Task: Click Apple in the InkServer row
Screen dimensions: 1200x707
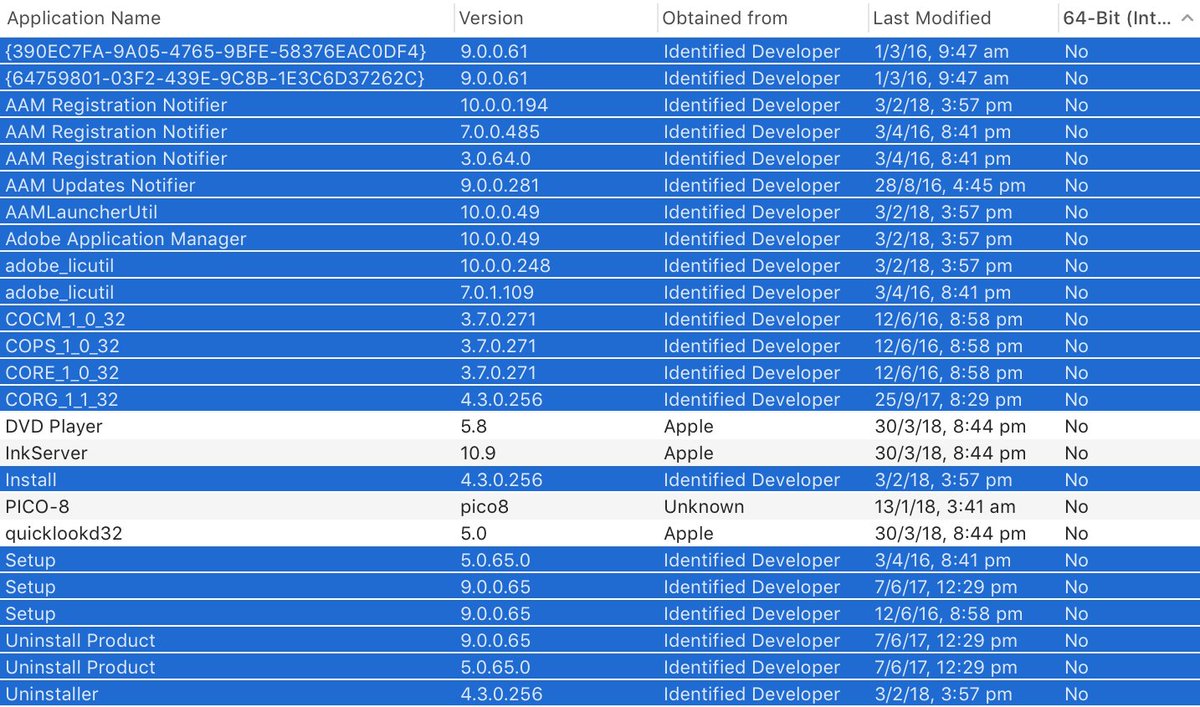Action: click(689, 453)
